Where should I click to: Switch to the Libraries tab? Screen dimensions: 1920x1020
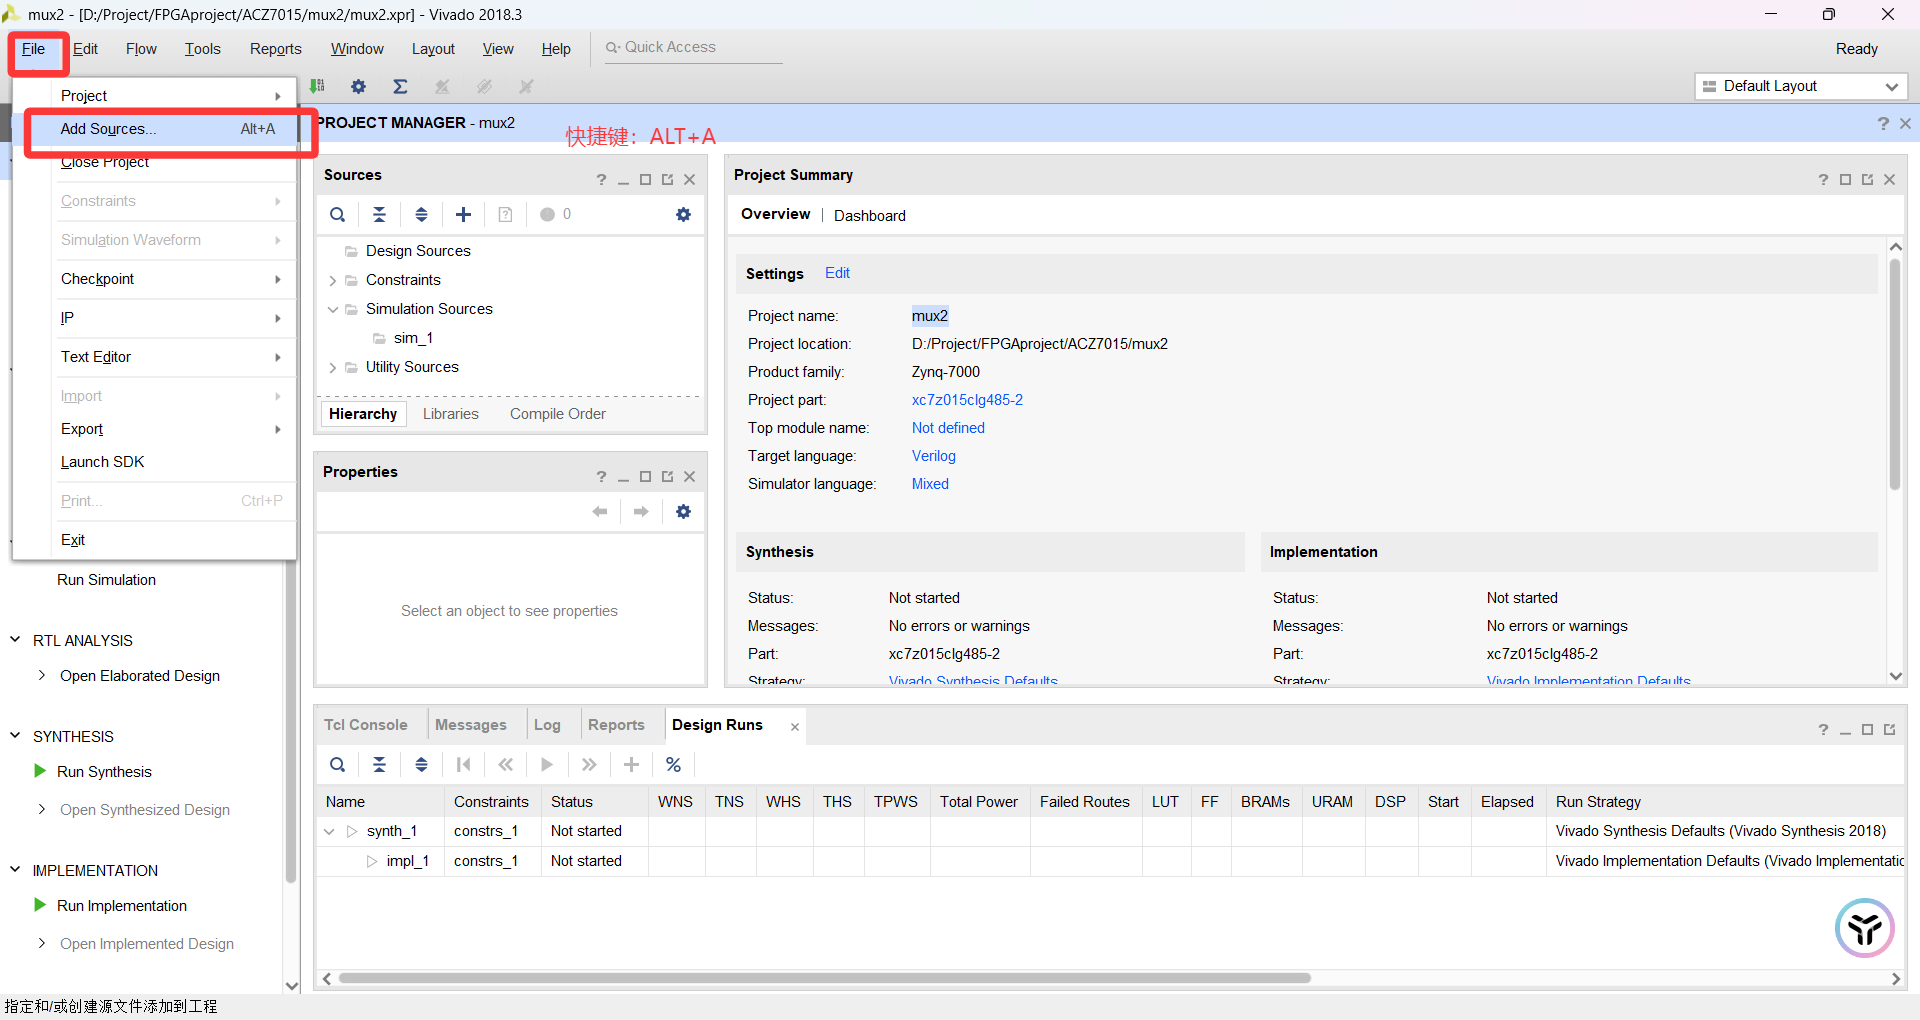451,414
